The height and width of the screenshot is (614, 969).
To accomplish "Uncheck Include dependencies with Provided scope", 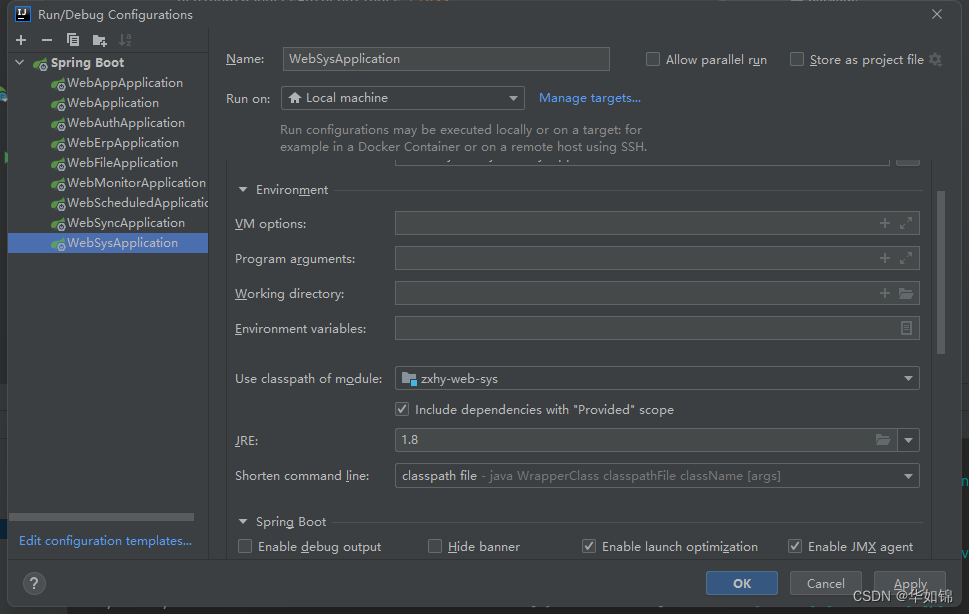I will click(x=402, y=409).
